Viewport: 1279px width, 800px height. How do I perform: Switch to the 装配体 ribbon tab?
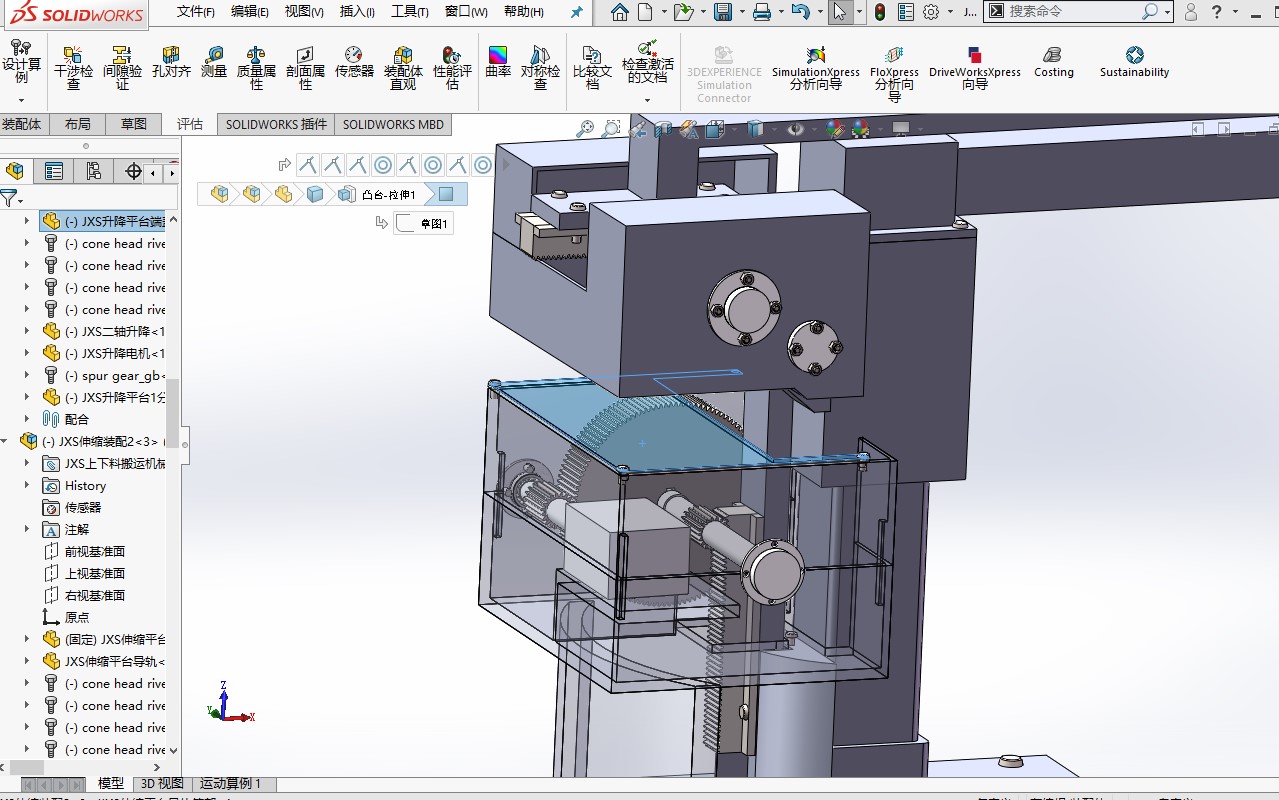[21, 124]
